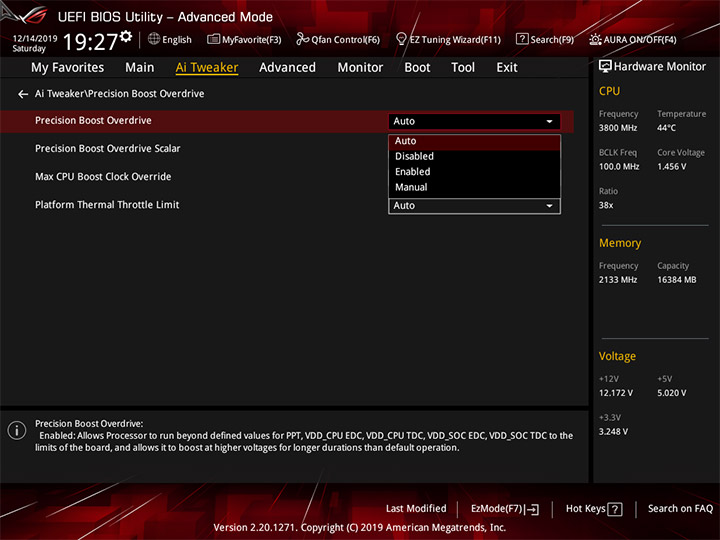Switch to the Main tab
720x540 pixels.
(x=140, y=68)
